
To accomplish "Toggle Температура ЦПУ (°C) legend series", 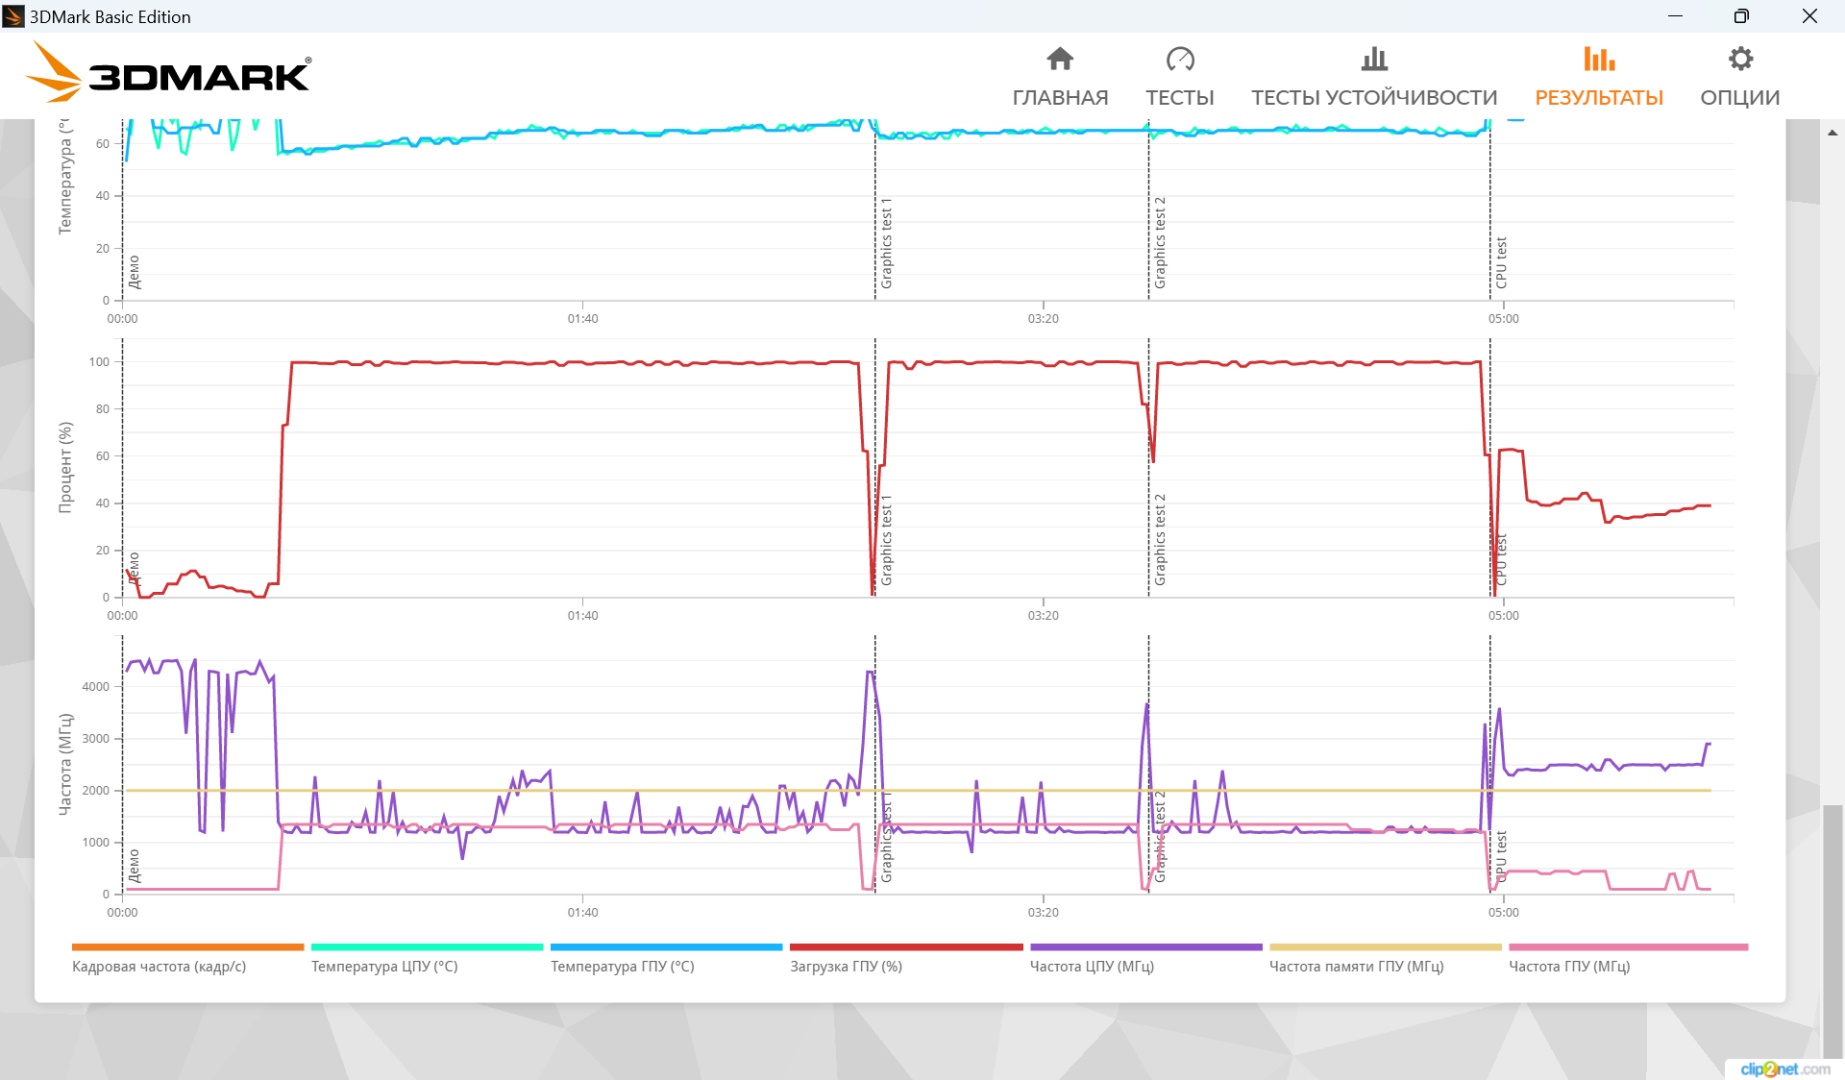I will [384, 966].
